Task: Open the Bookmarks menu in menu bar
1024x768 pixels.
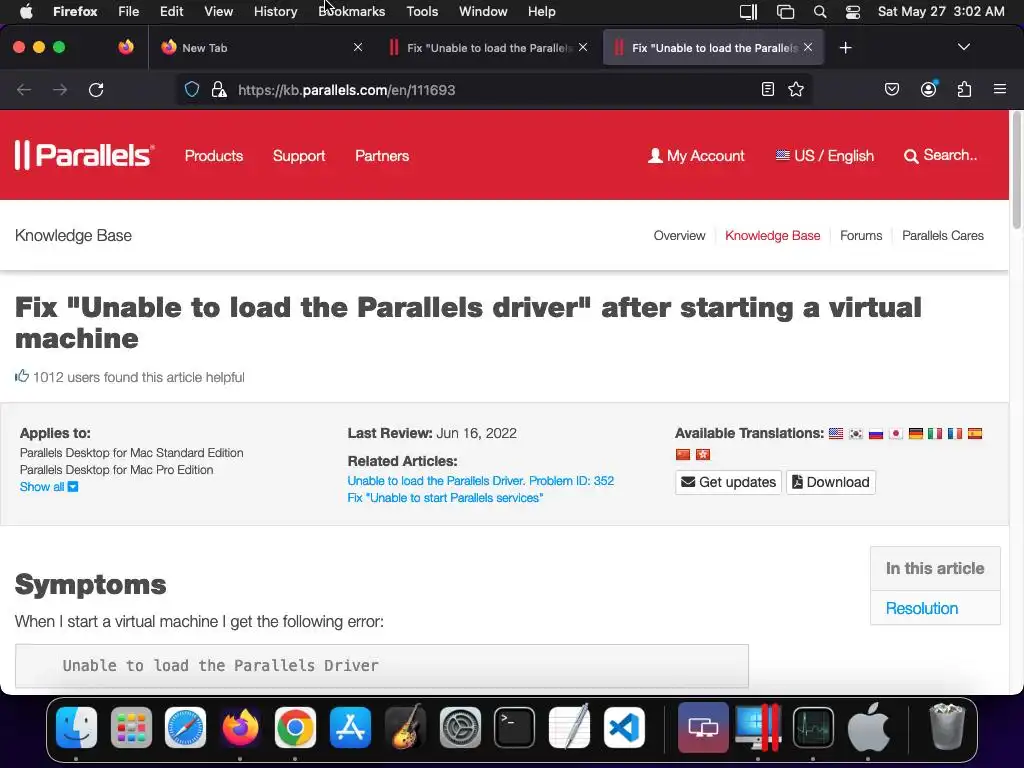Action: [x=351, y=12]
